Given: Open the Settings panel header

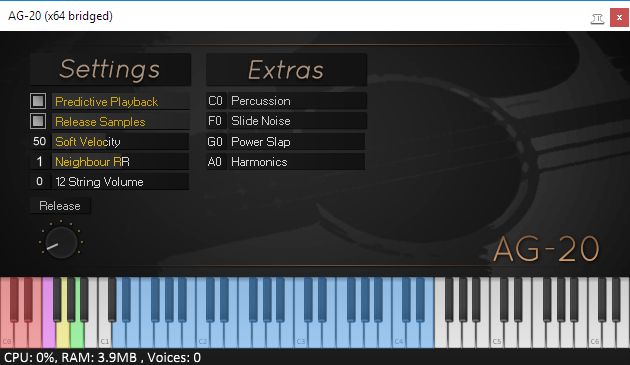Looking at the screenshot, I should (x=110, y=69).
